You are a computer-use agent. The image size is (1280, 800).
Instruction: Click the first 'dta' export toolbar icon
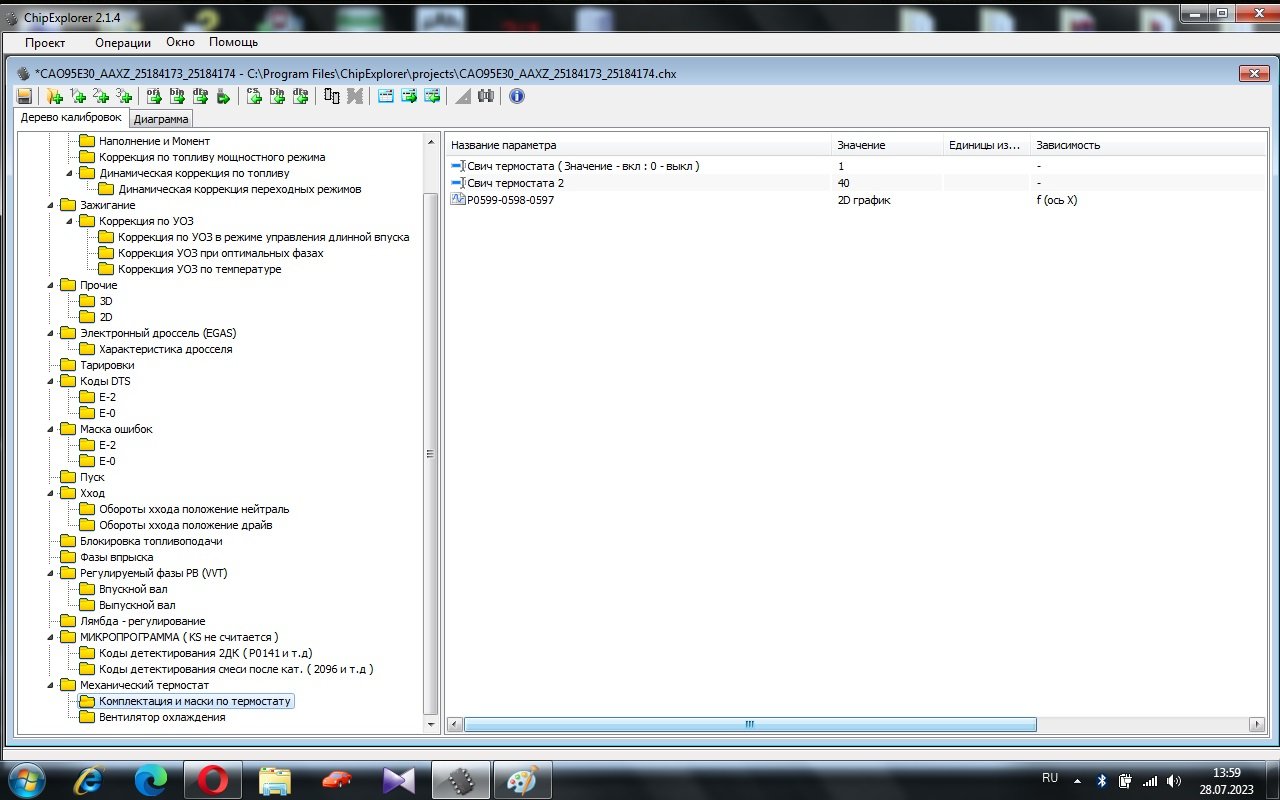pyautogui.click(x=200, y=96)
